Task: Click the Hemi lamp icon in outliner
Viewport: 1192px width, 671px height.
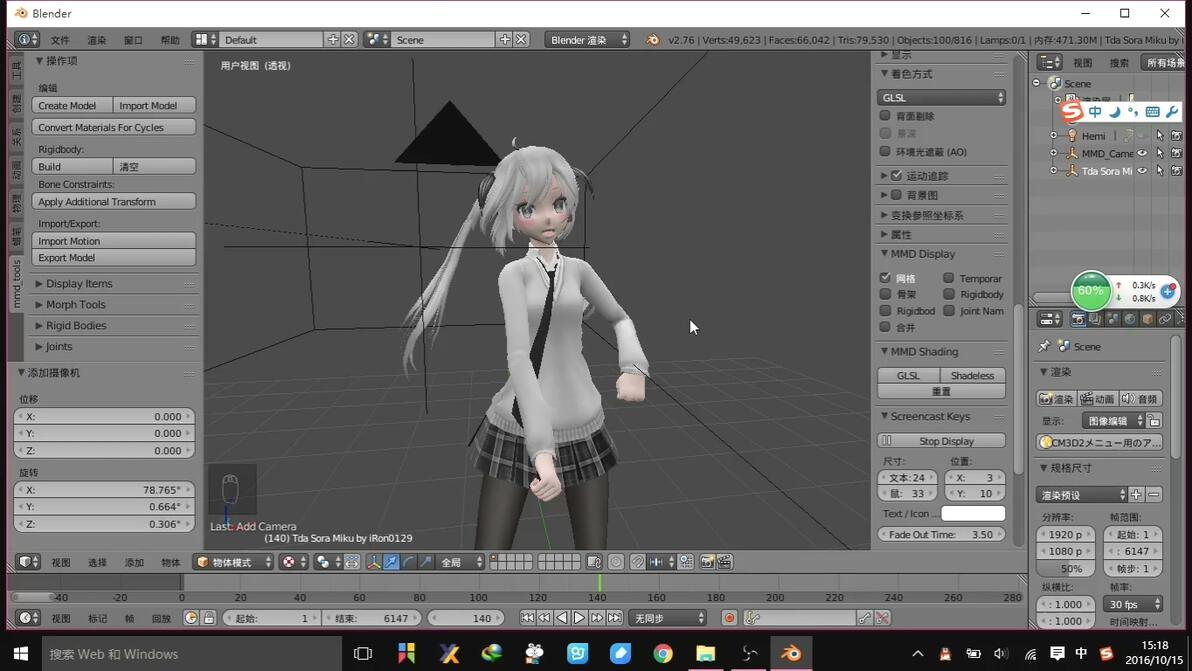Action: pos(1073,135)
